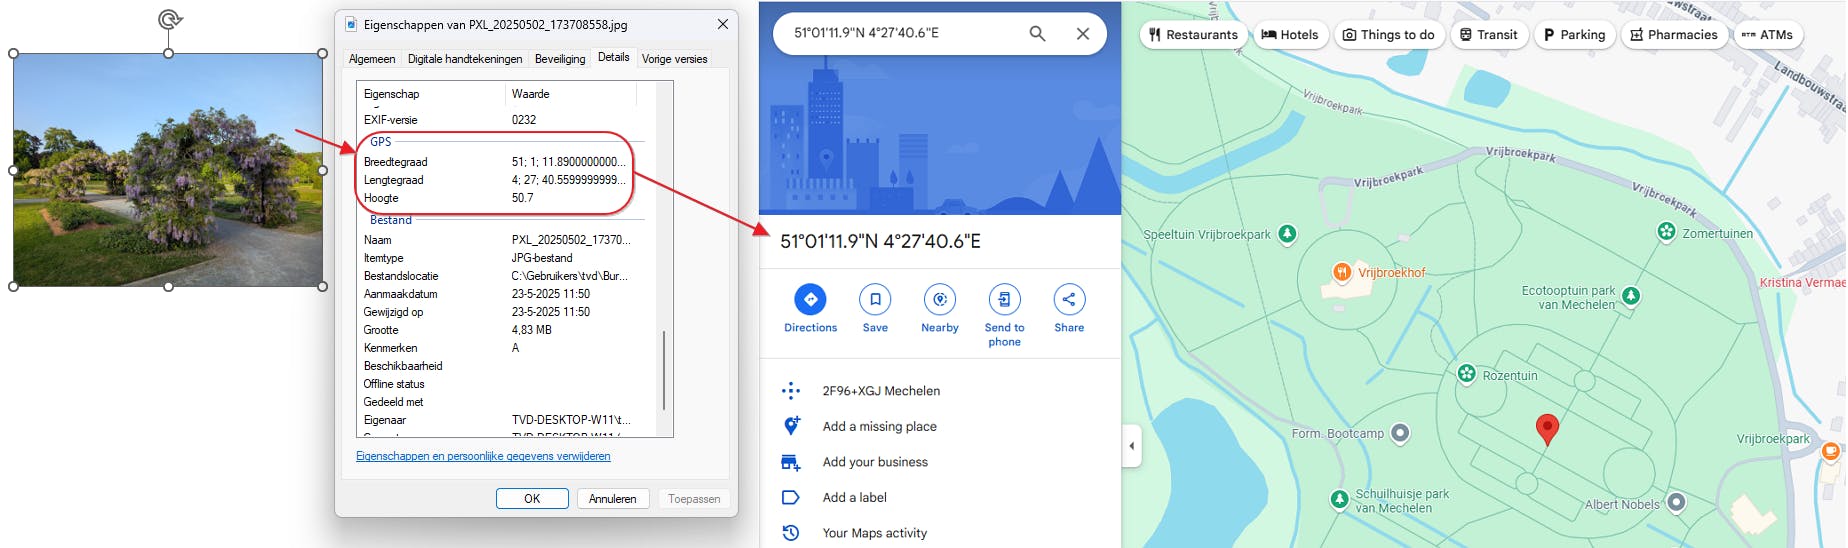Click the search magnifier icon in Maps
Viewport: 1848px width, 548px height.
(1038, 33)
